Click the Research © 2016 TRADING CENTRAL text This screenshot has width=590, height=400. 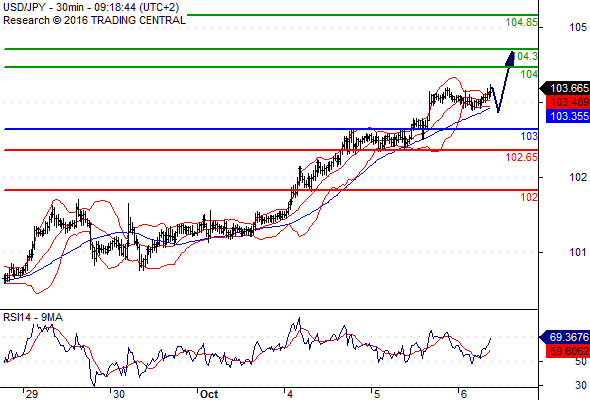tap(94, 20)
